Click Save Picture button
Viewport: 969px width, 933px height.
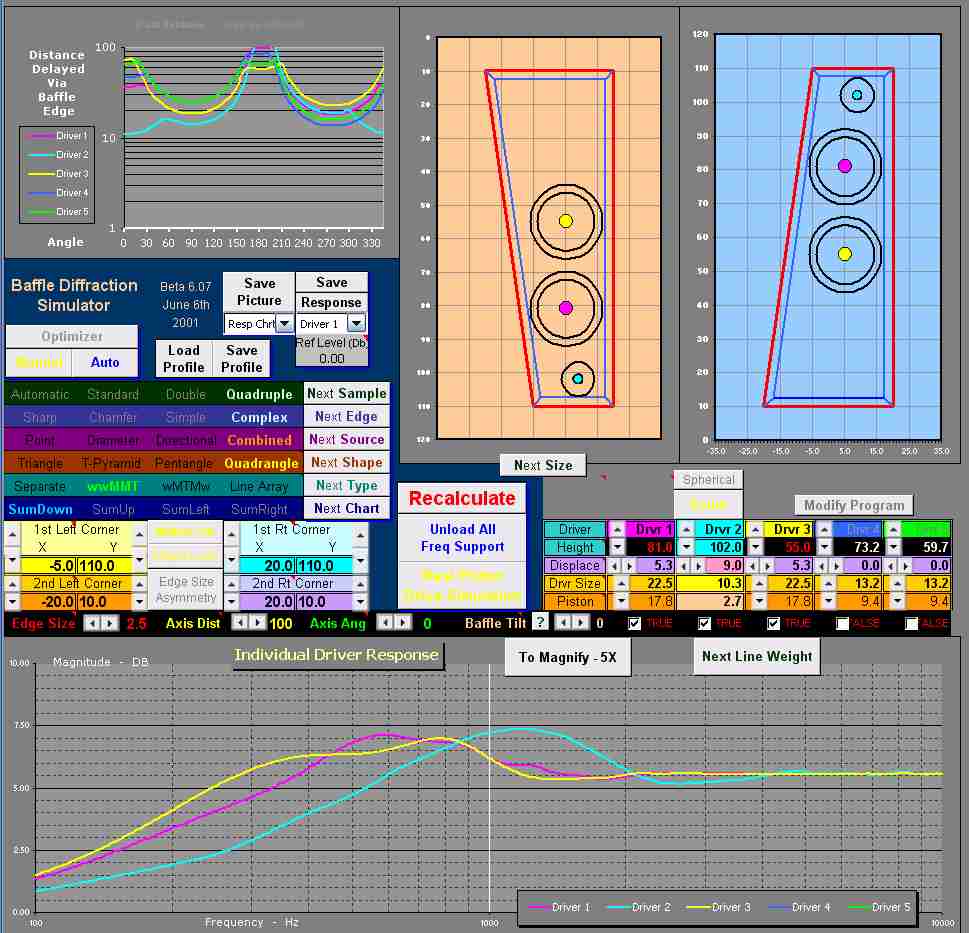click(259, 292)
